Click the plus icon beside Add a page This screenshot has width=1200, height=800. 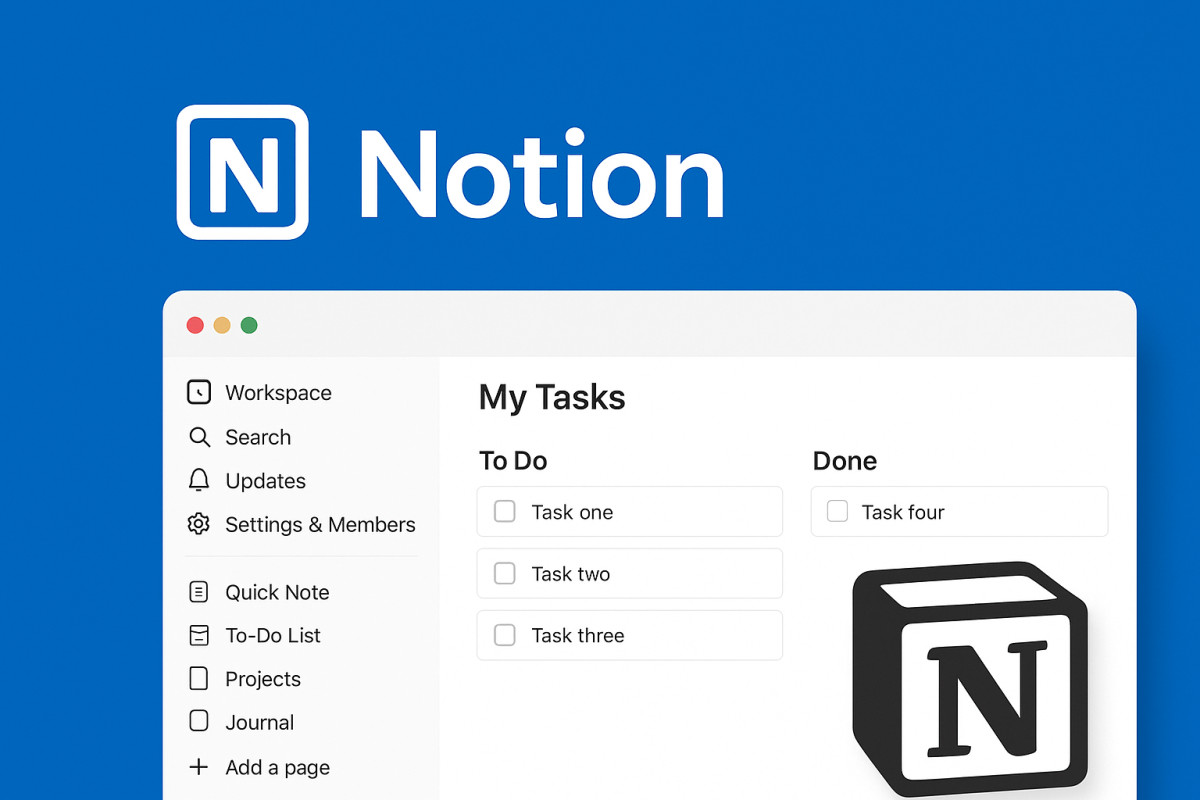[199, 767]
